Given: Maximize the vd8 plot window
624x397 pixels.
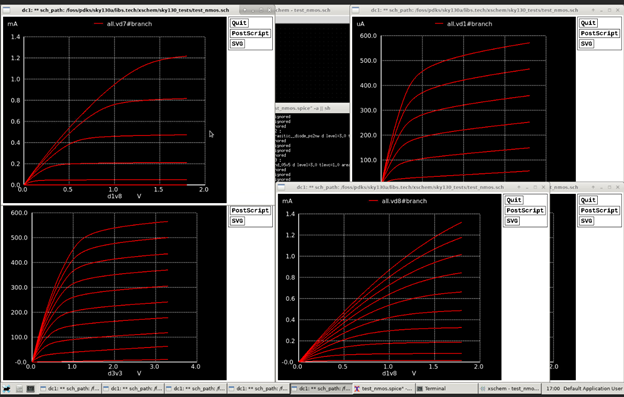Looking at the screenshot, I should pyautogui.click(x=535, y=187).
